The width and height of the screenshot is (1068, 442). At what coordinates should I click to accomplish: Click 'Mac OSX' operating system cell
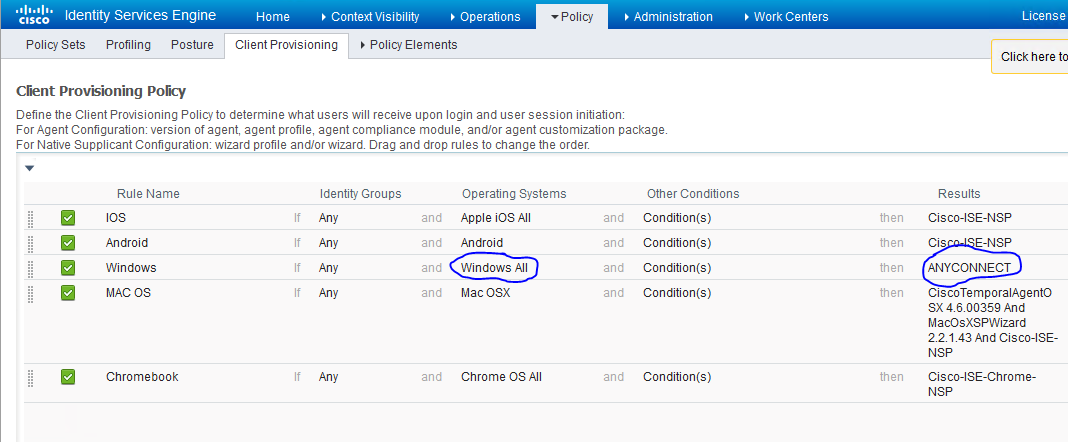tap(485, 293)
